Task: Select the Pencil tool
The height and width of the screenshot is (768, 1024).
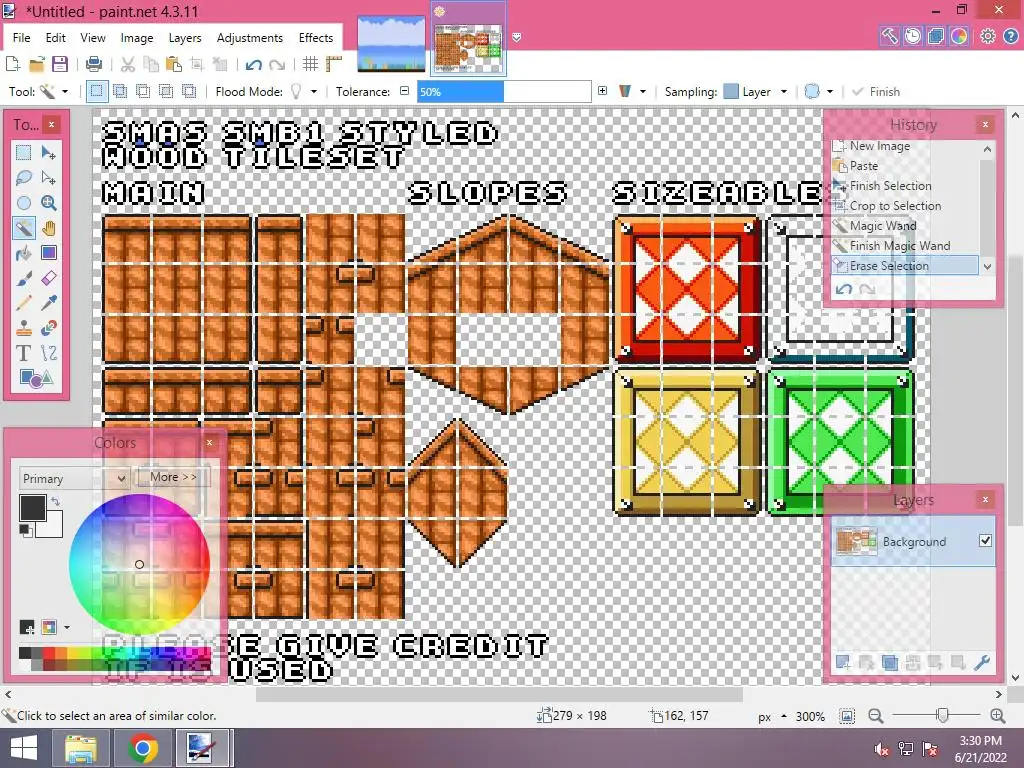Action: 24,303
